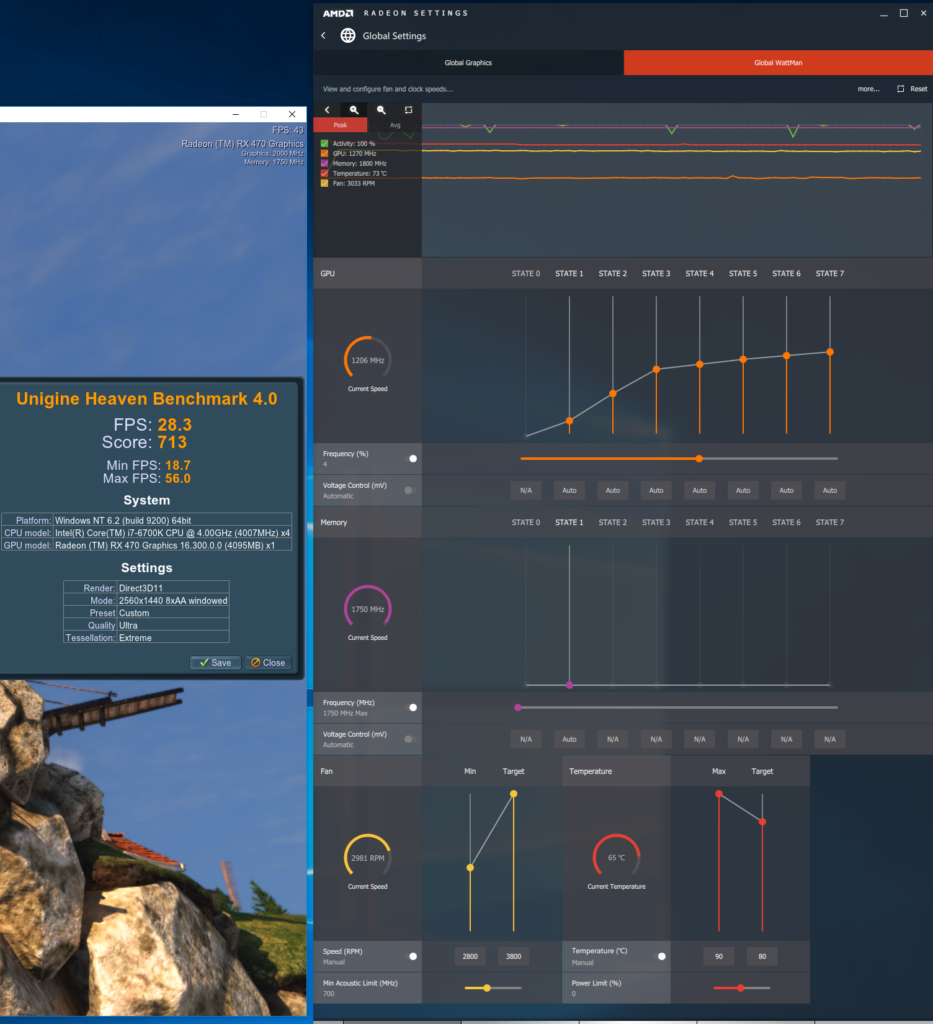Image resolution: width=933 pixels, height=1024 pixels.
Task: Click the Memory STATE 1 column header
Action: (x=569, y=522)
